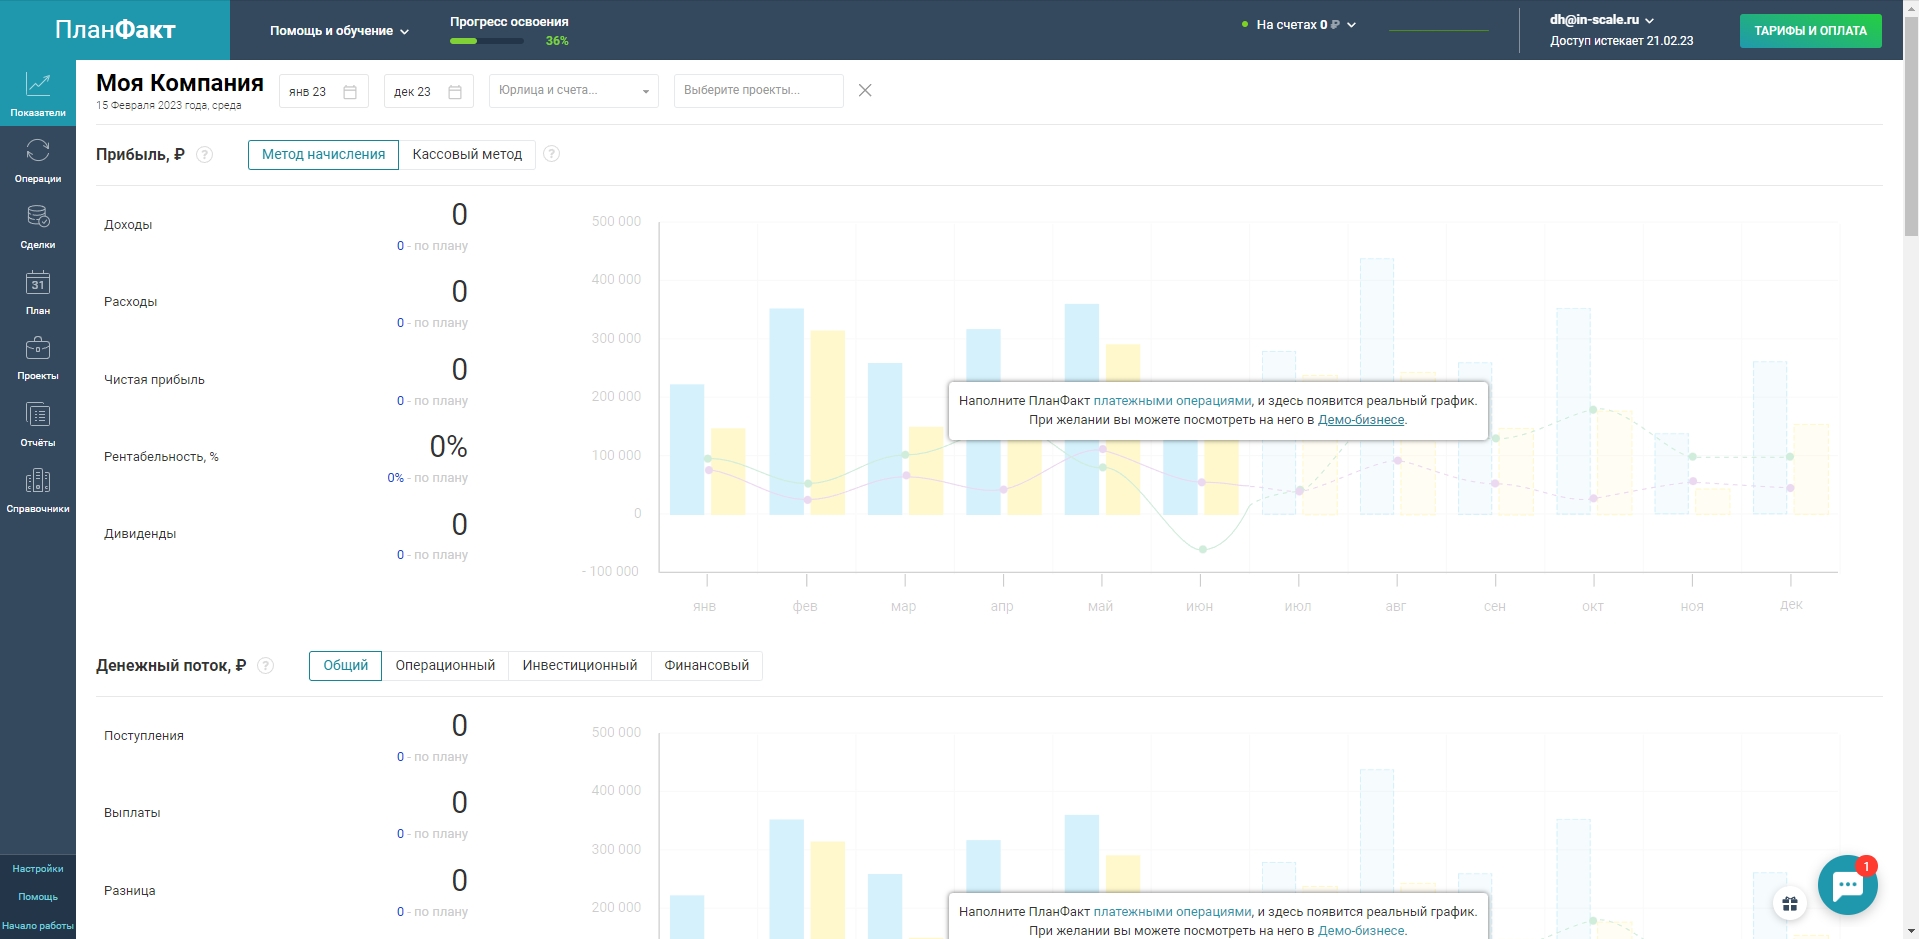1919x939 pixels.
Task: Select Кассовый метод profit method
Action: (x=467, y=154)
